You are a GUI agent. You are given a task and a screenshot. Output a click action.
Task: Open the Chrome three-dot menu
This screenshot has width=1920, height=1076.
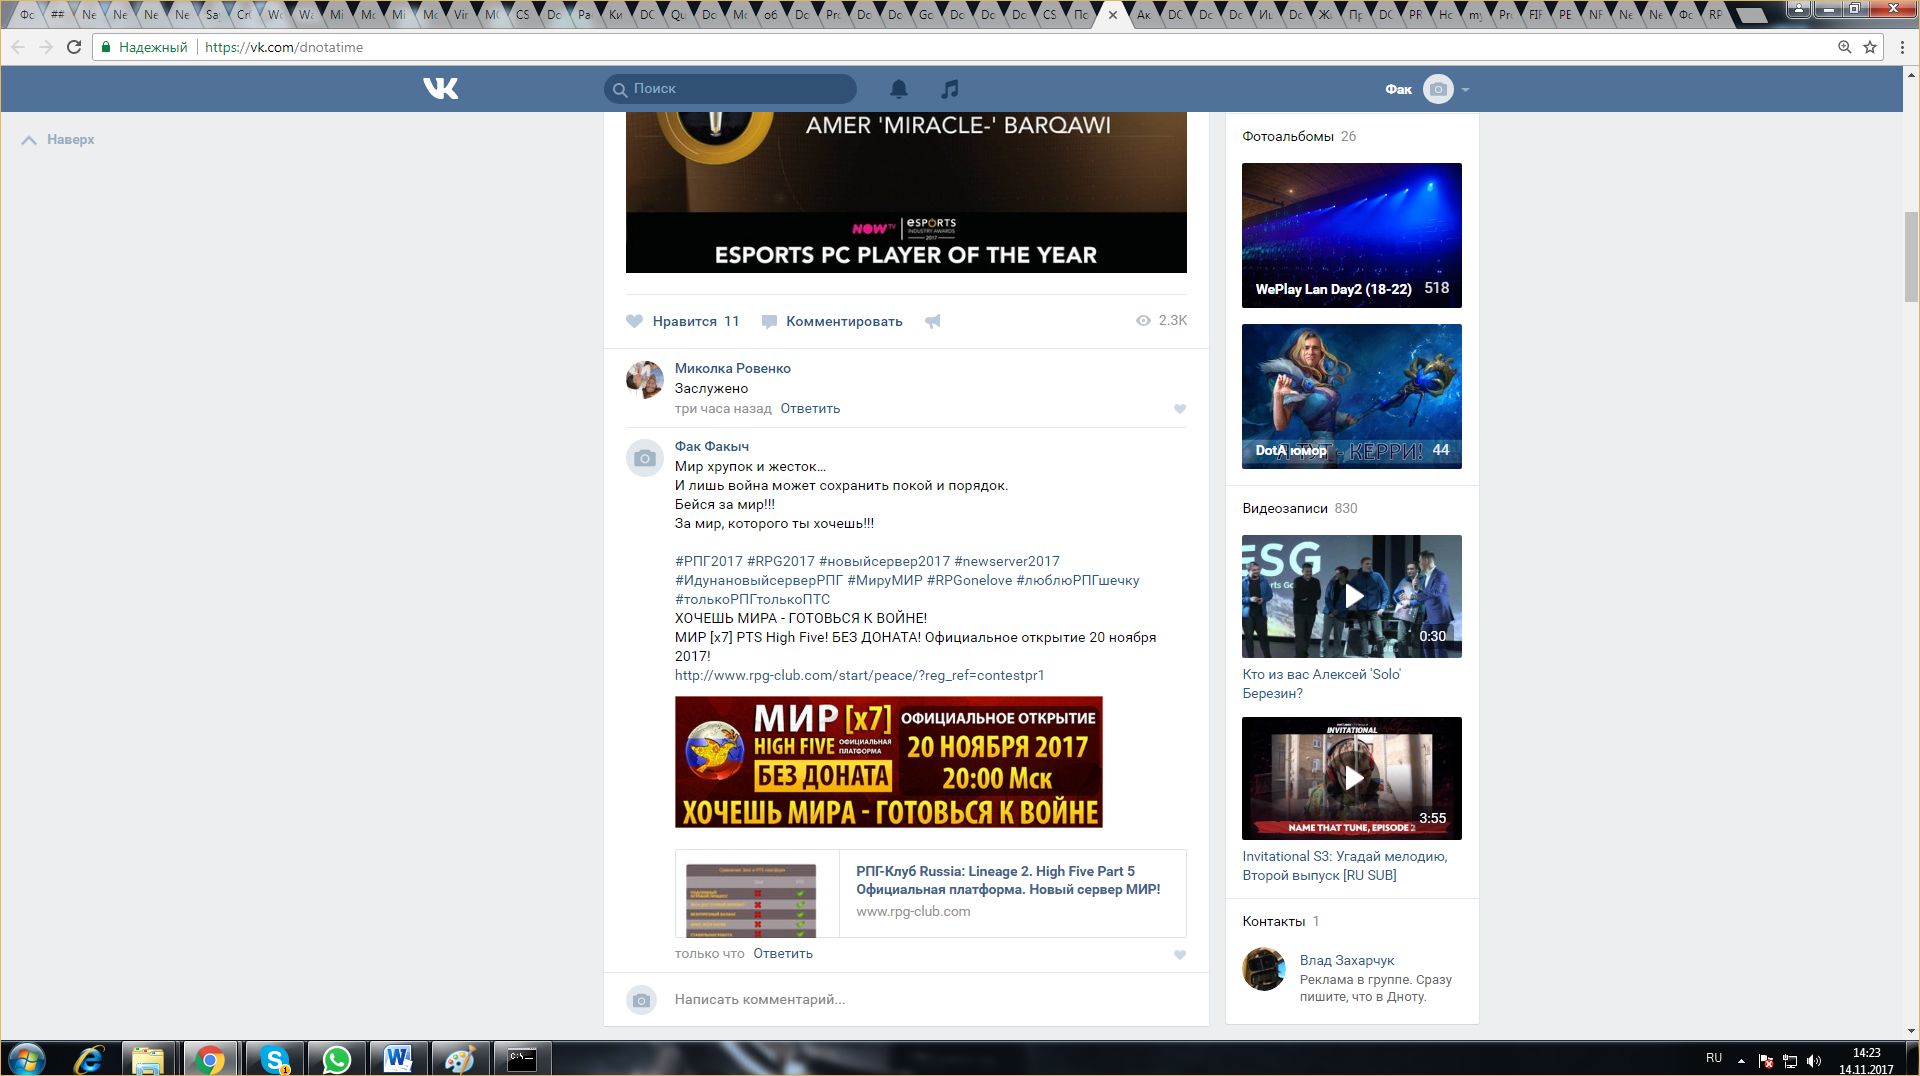pos(1902,47)
